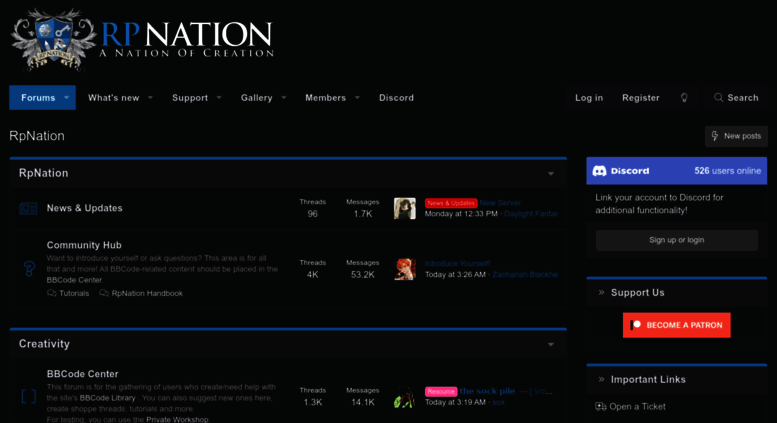
Task: Select the Forums navigation tab
Action: click(38, 98)
